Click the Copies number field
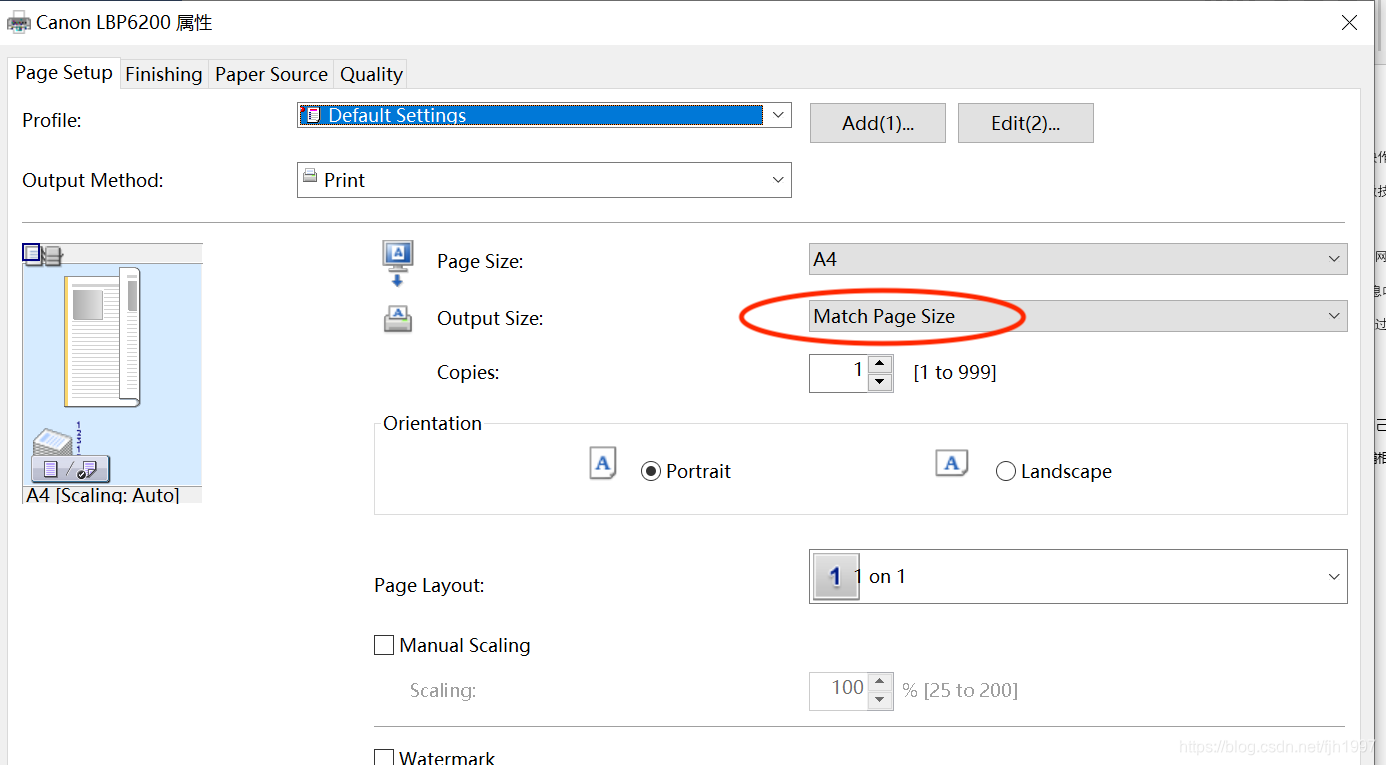The height and width of the screenshot is (765, 1386). [x=838, y=373]
